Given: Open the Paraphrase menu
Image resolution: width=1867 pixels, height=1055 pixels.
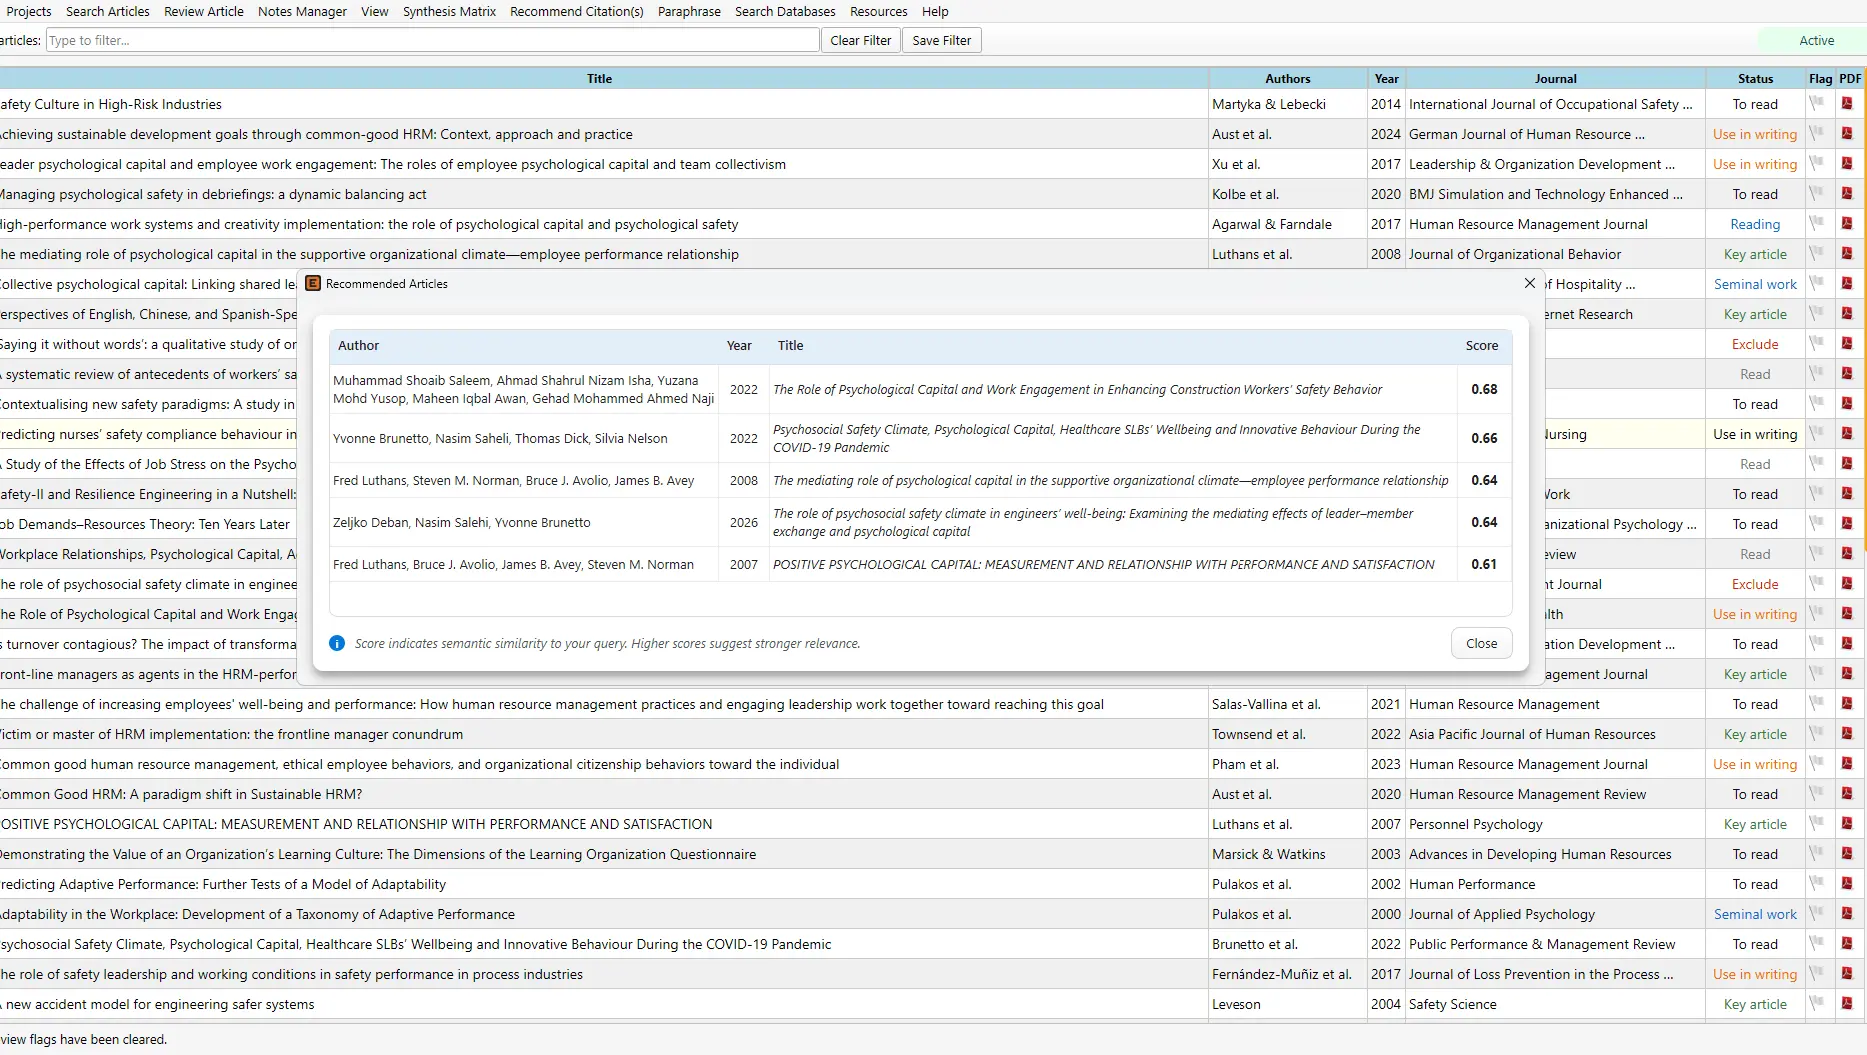Looking at the screenshot, I should tap(689, 11).
